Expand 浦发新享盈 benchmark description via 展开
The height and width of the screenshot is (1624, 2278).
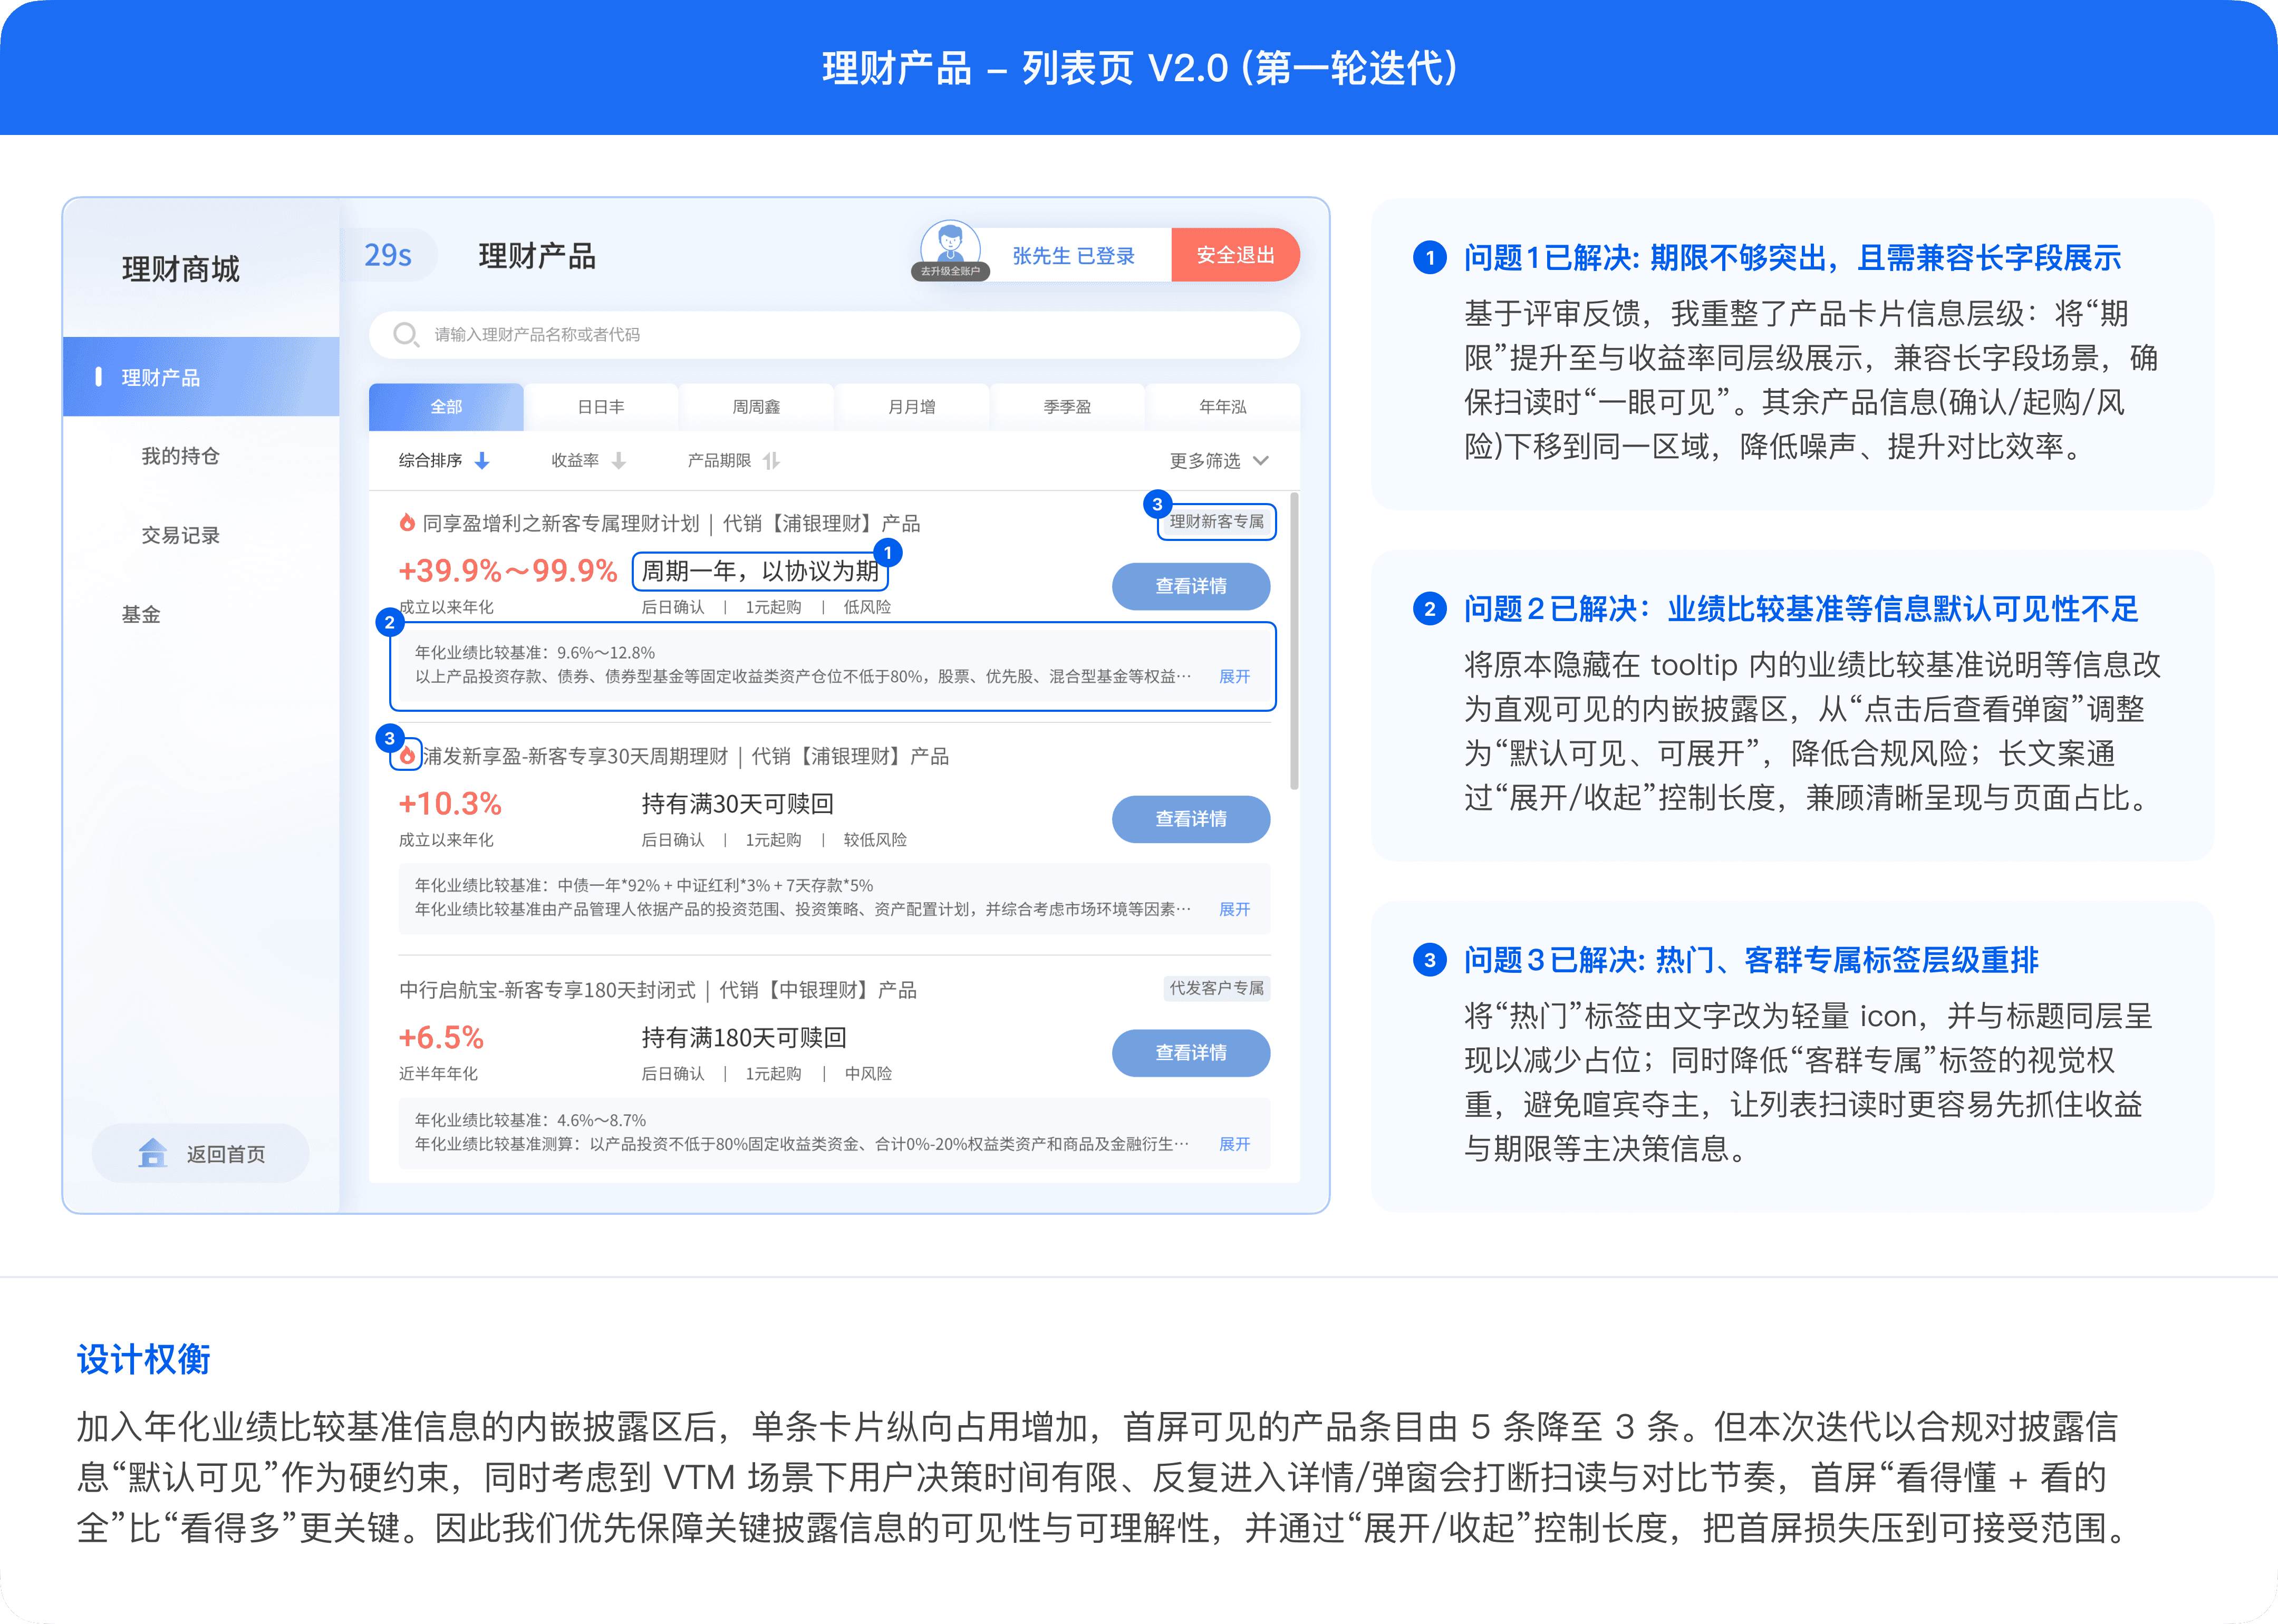(1234, 909)
